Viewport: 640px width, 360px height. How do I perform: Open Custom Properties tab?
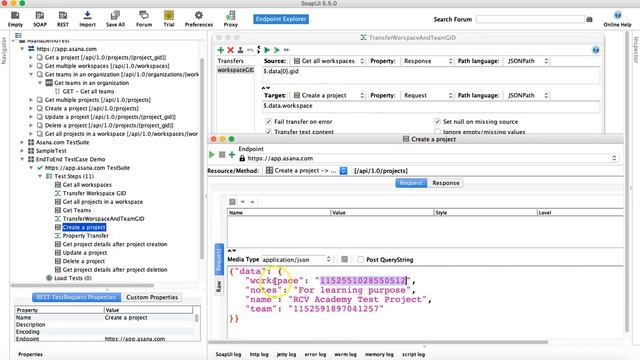pos(152,297)
